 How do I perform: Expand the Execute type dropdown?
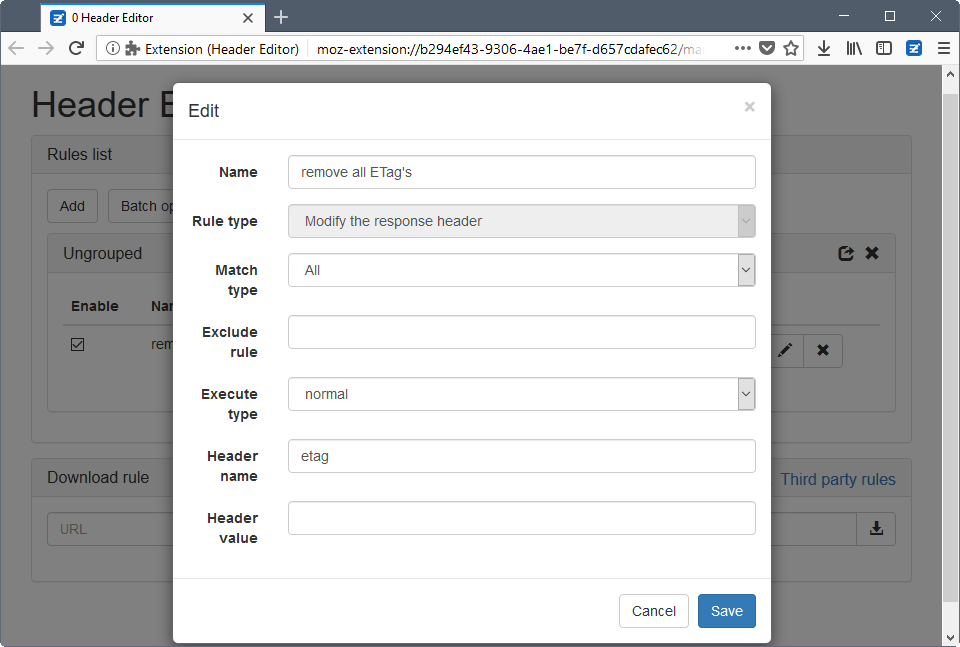pyautogui.click(x=521, y=394)
